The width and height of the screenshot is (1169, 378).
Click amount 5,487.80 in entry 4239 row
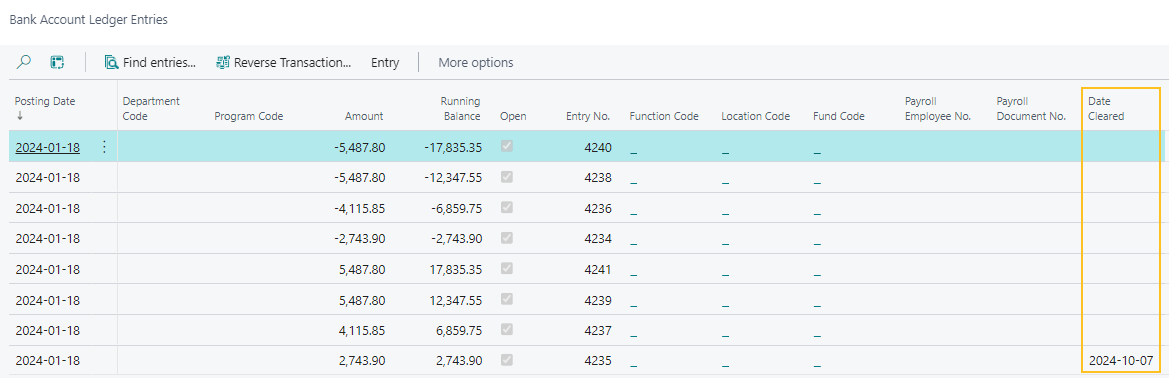coord(362,300)
